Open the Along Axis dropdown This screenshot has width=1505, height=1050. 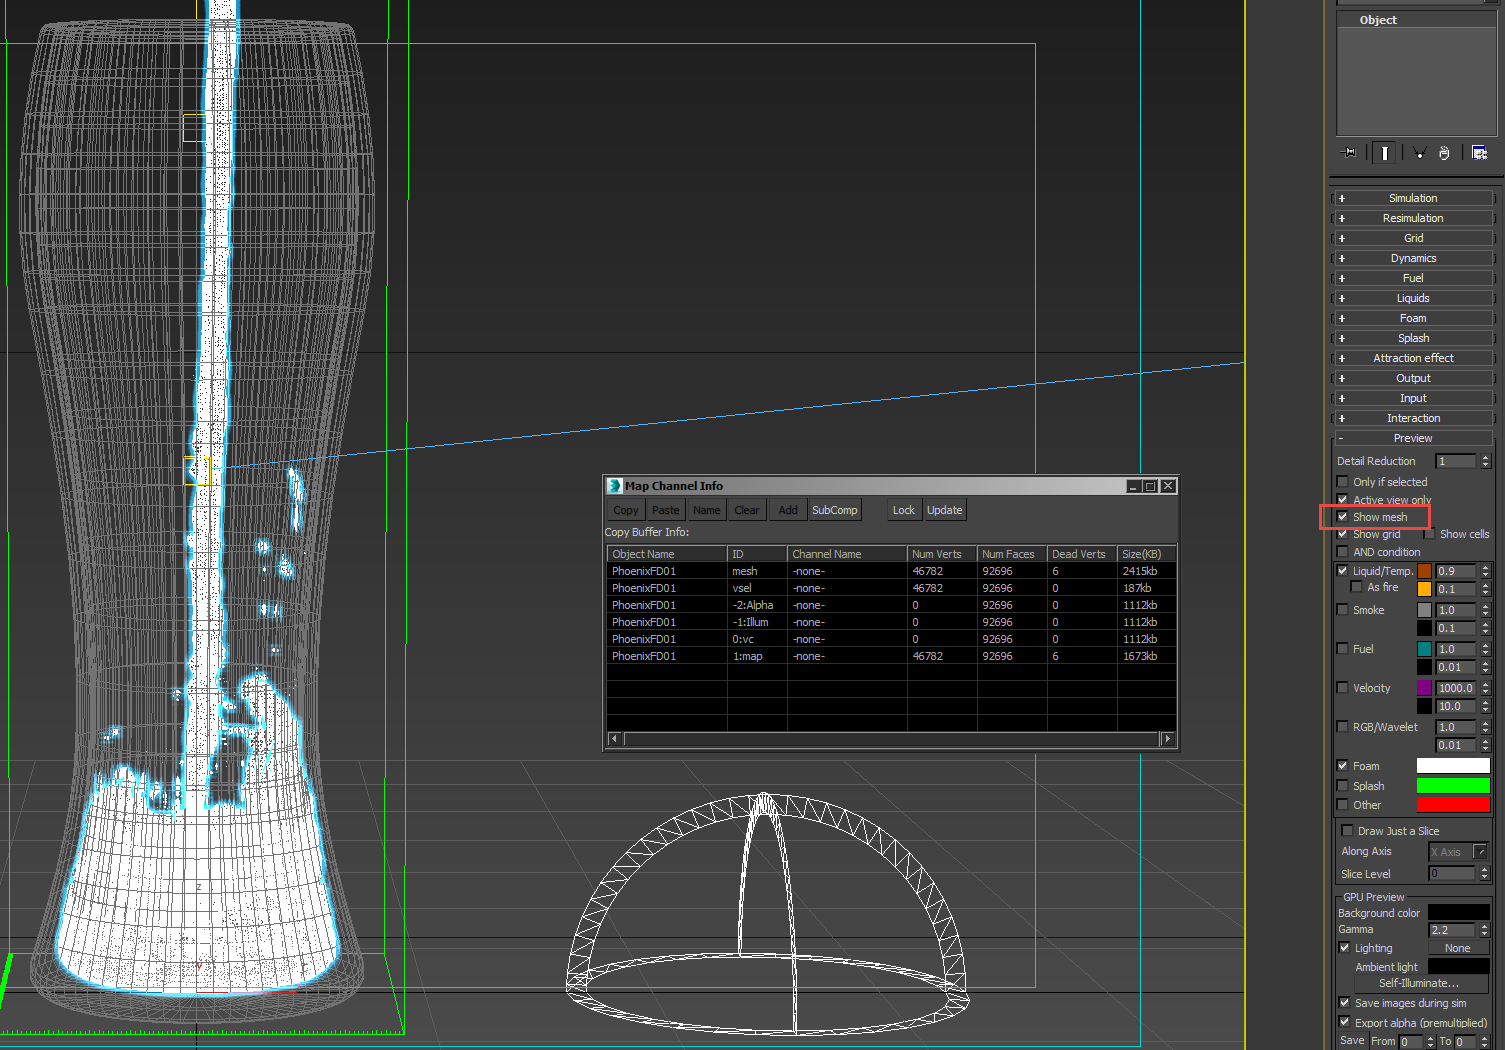[x=1458, y=852]
